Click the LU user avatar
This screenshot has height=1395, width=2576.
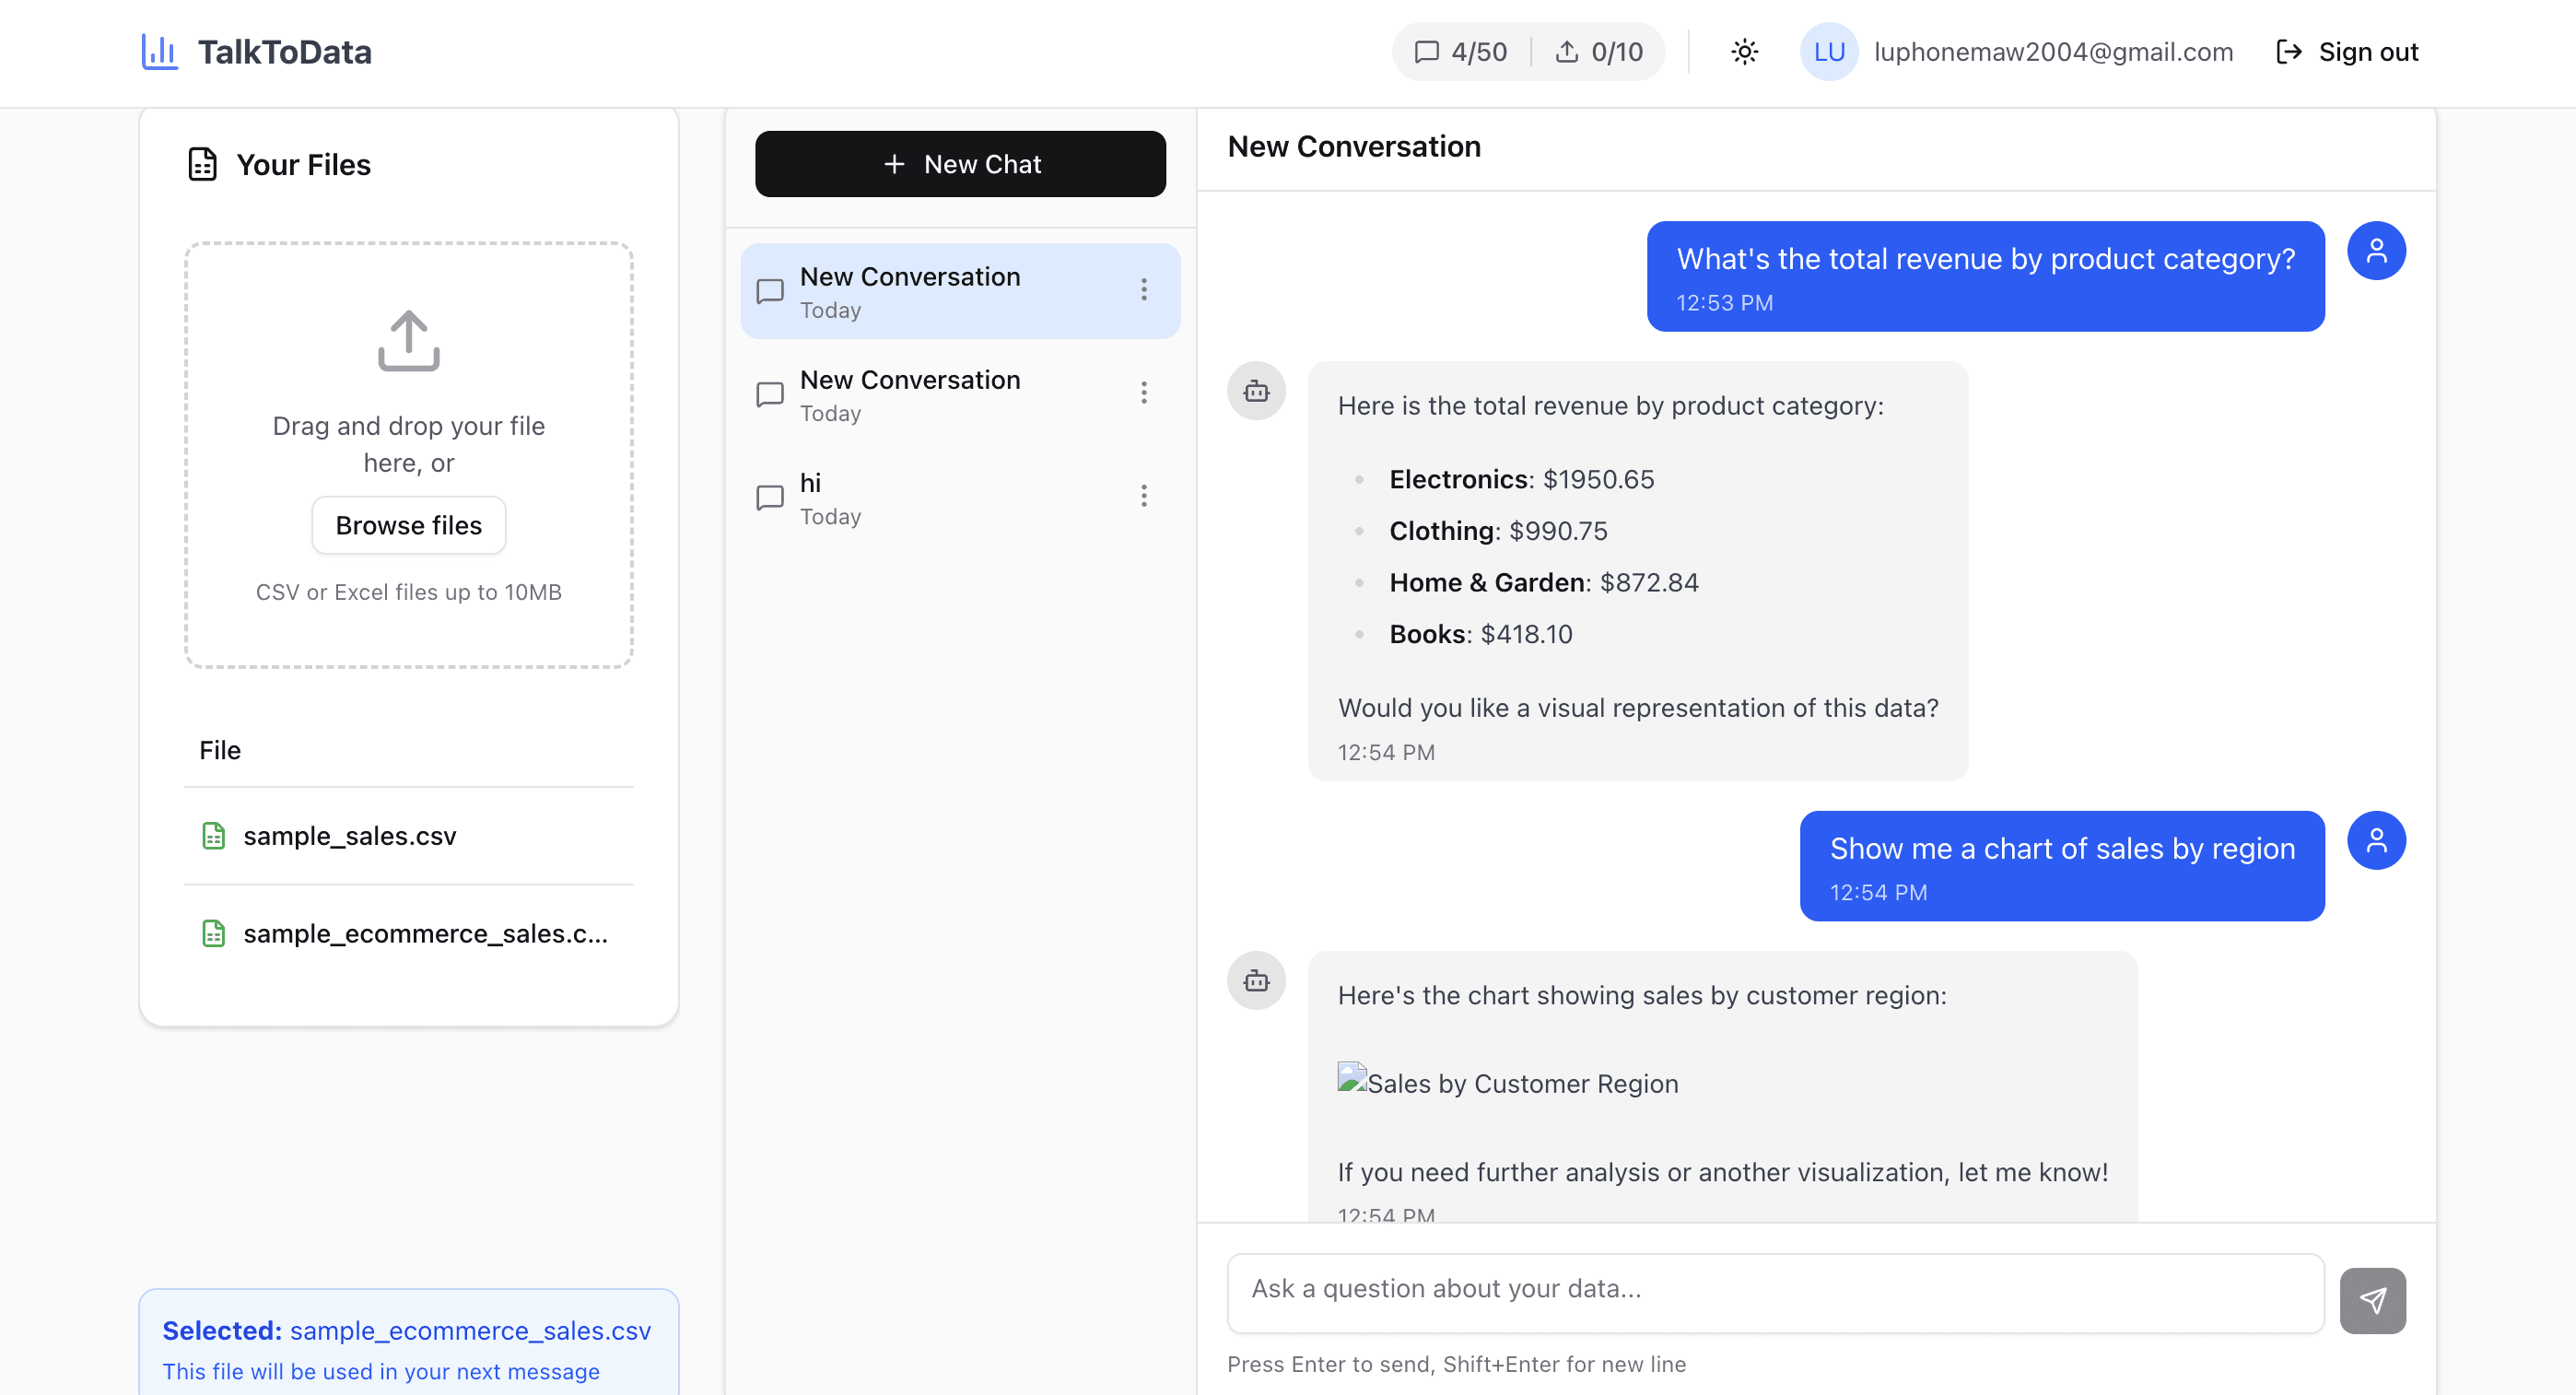point(1828,52)
